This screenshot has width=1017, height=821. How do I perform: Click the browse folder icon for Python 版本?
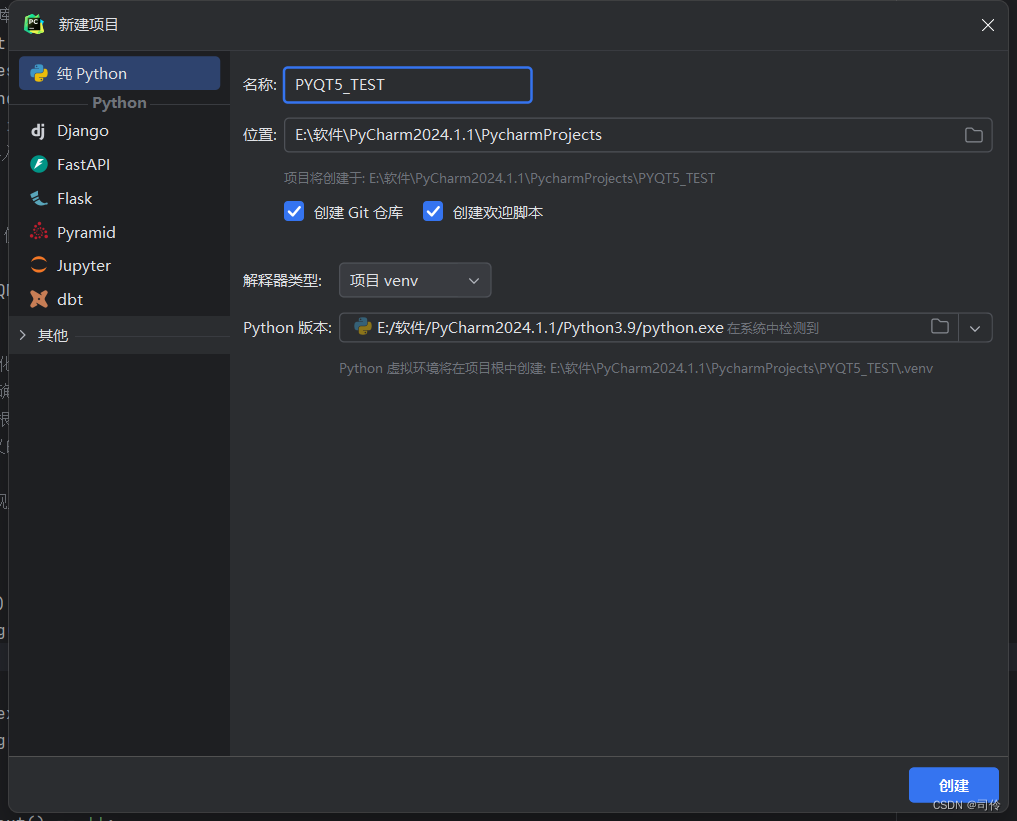939,327
